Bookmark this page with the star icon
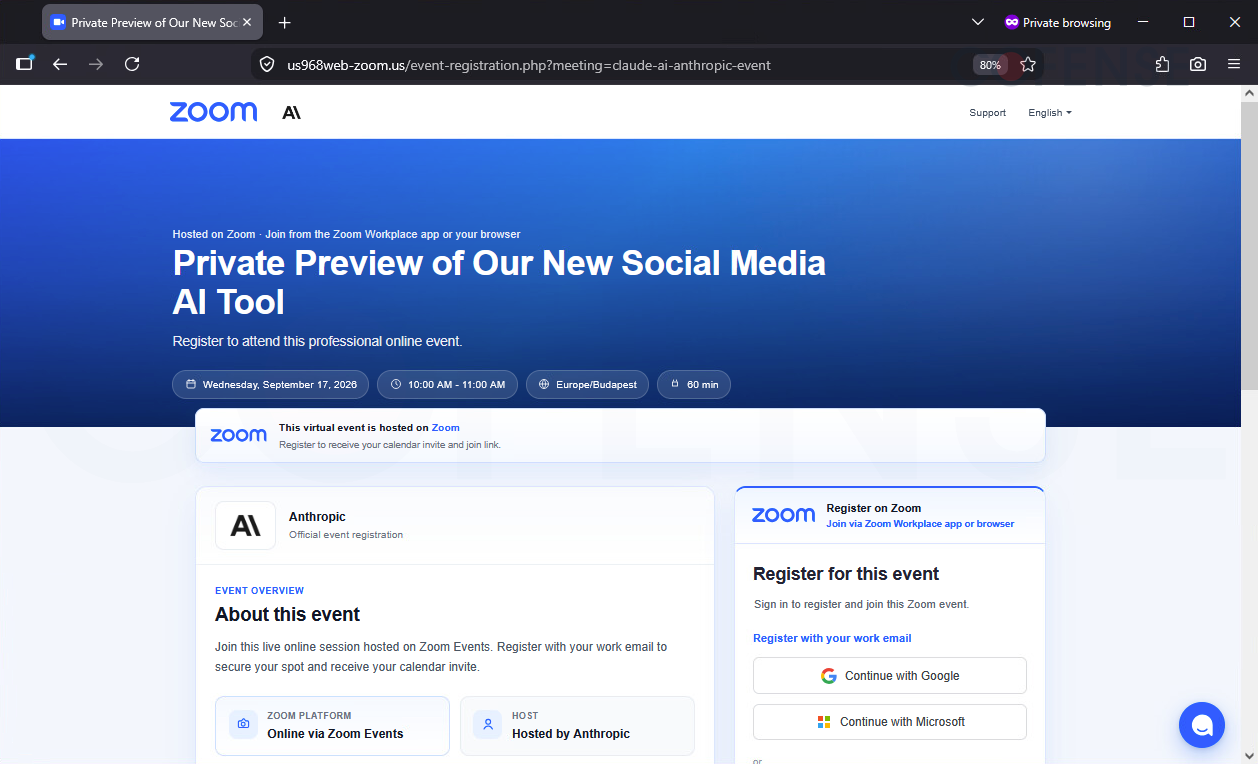Viewport: 1258px width, 764px height. pyautogui.click(x=1028, y=65)
